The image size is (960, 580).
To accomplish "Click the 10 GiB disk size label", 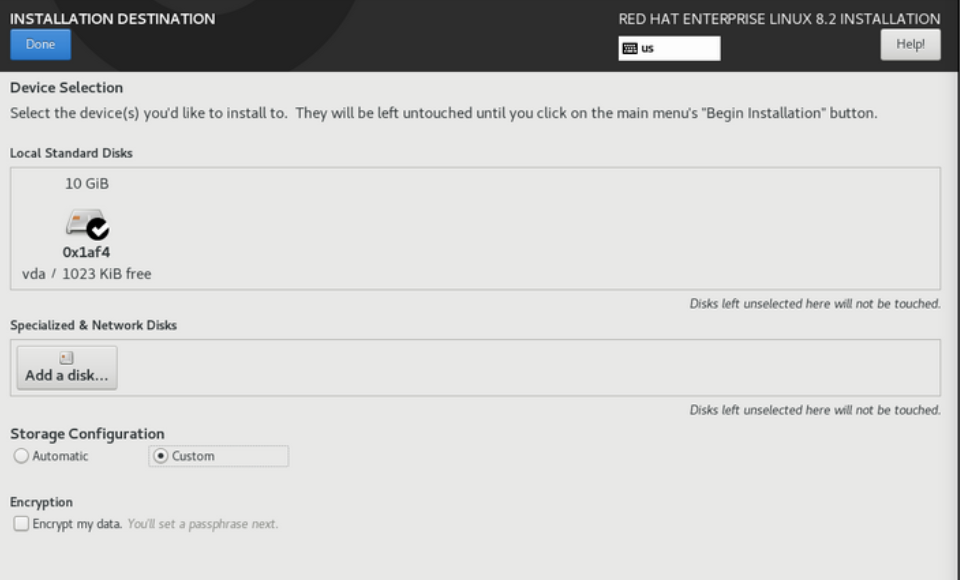I will click(87, 184).
